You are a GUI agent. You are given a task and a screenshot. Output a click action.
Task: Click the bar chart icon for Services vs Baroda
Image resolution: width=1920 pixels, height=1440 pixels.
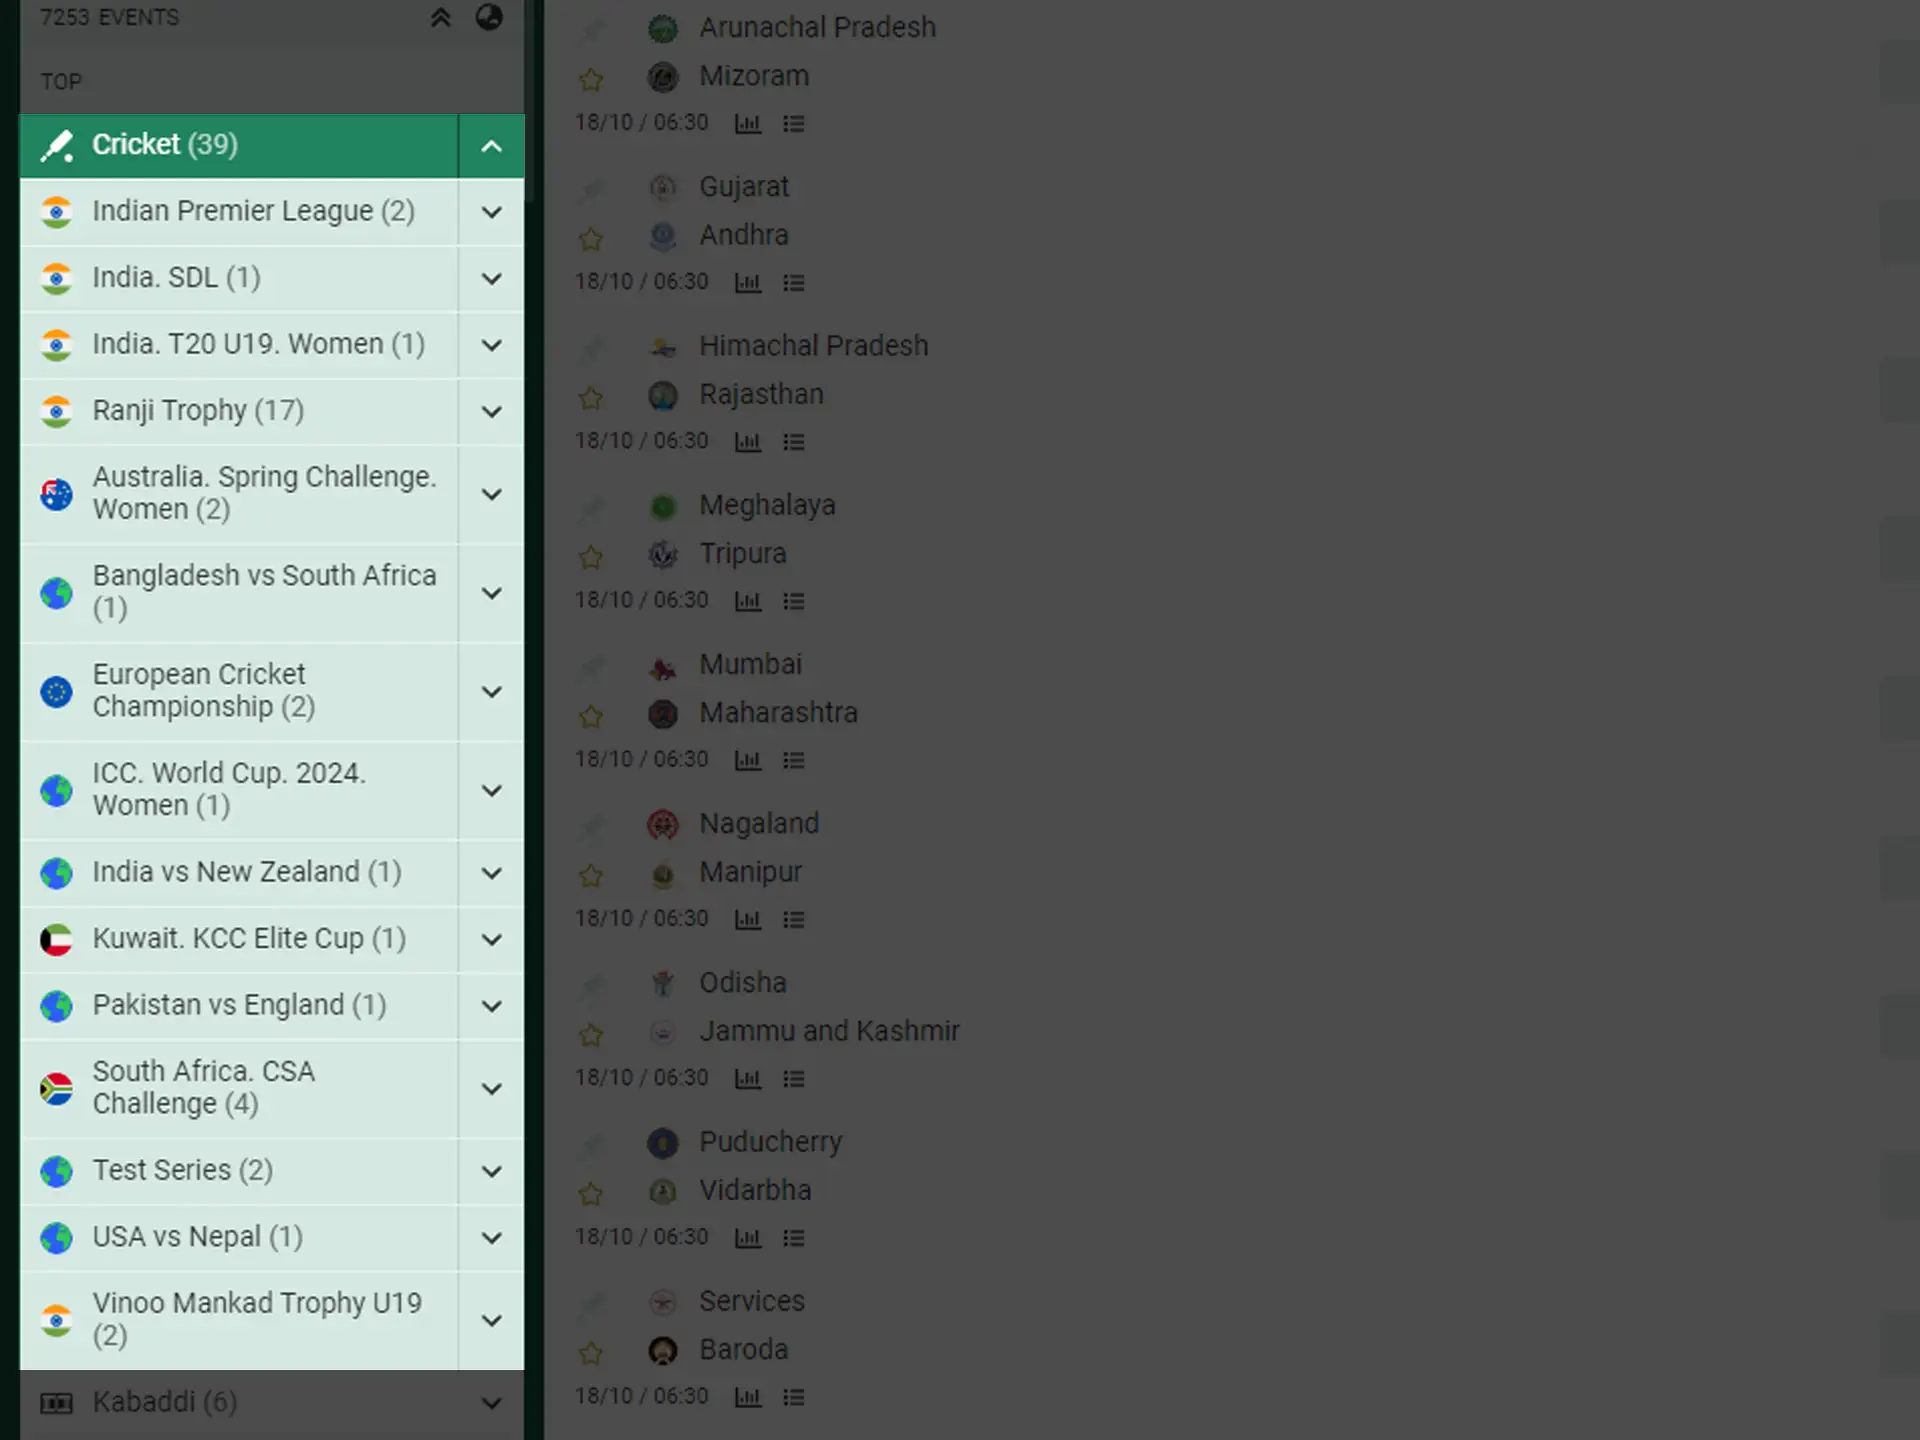[x=747, y=1395]
